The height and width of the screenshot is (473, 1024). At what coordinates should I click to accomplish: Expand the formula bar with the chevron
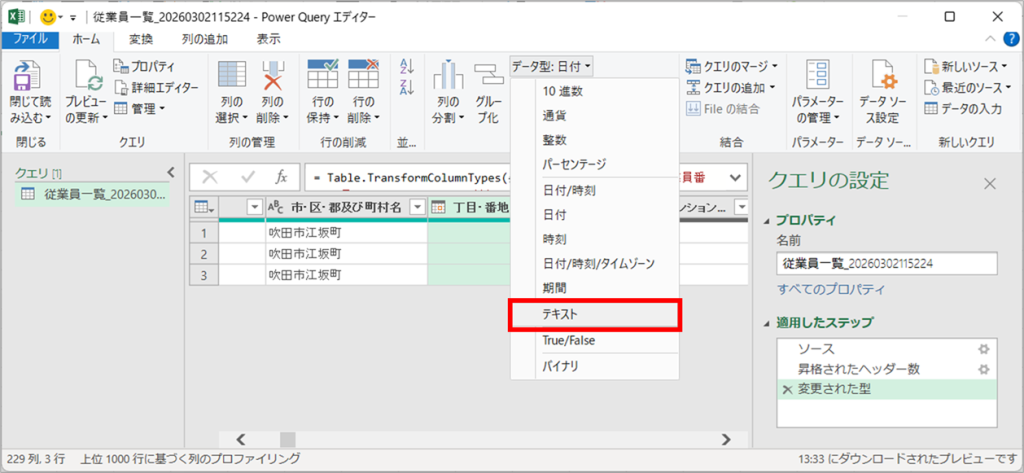click(x=737, y=176)
